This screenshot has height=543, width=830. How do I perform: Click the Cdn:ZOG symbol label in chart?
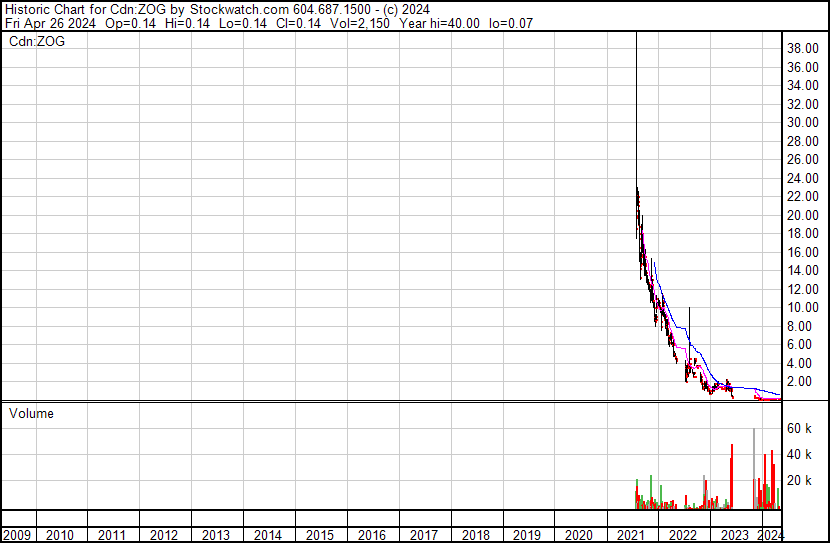tap(37, 41)
